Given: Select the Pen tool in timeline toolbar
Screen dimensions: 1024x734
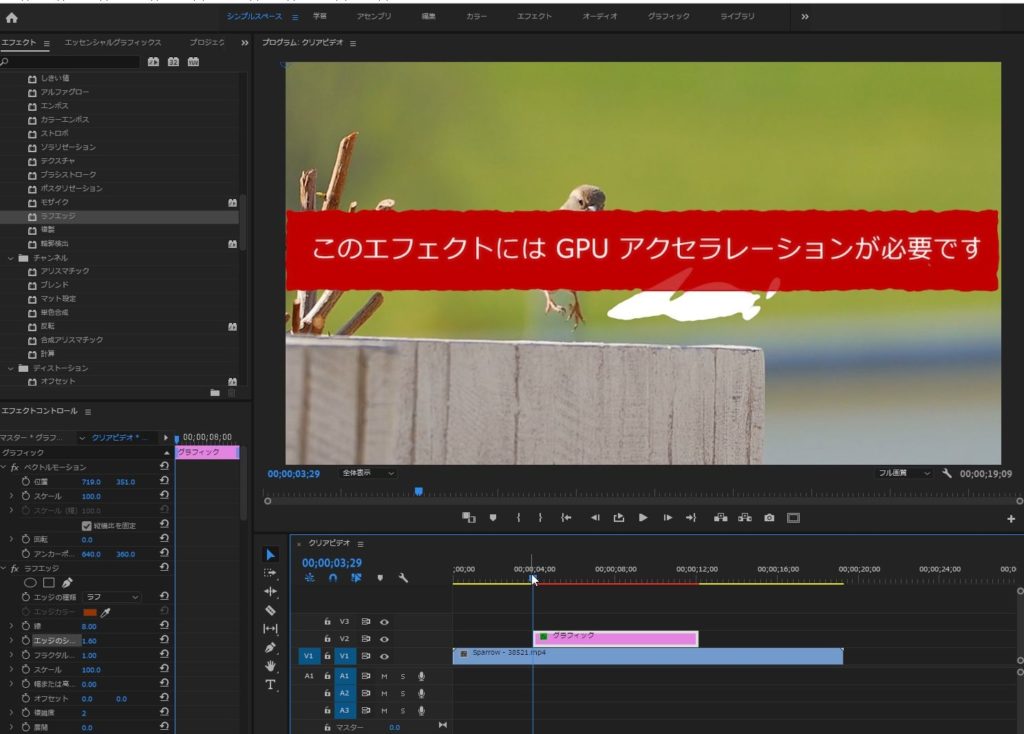Looking at the screenshot, I should pyautogui.click(x=270, y=647).
